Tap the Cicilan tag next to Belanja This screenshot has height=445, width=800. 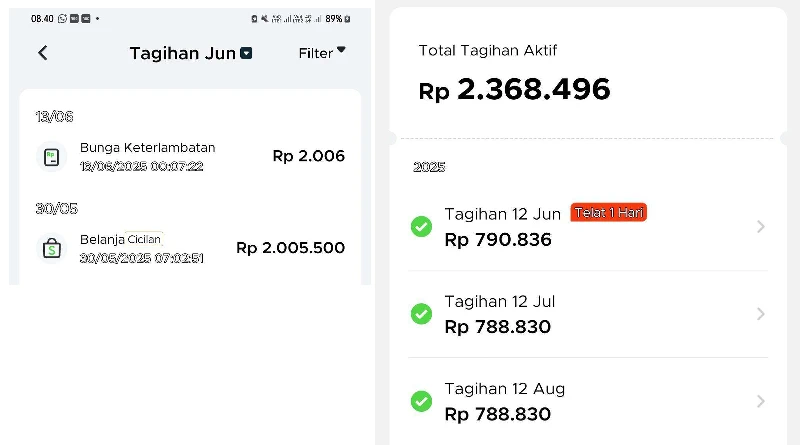point(144,239)
